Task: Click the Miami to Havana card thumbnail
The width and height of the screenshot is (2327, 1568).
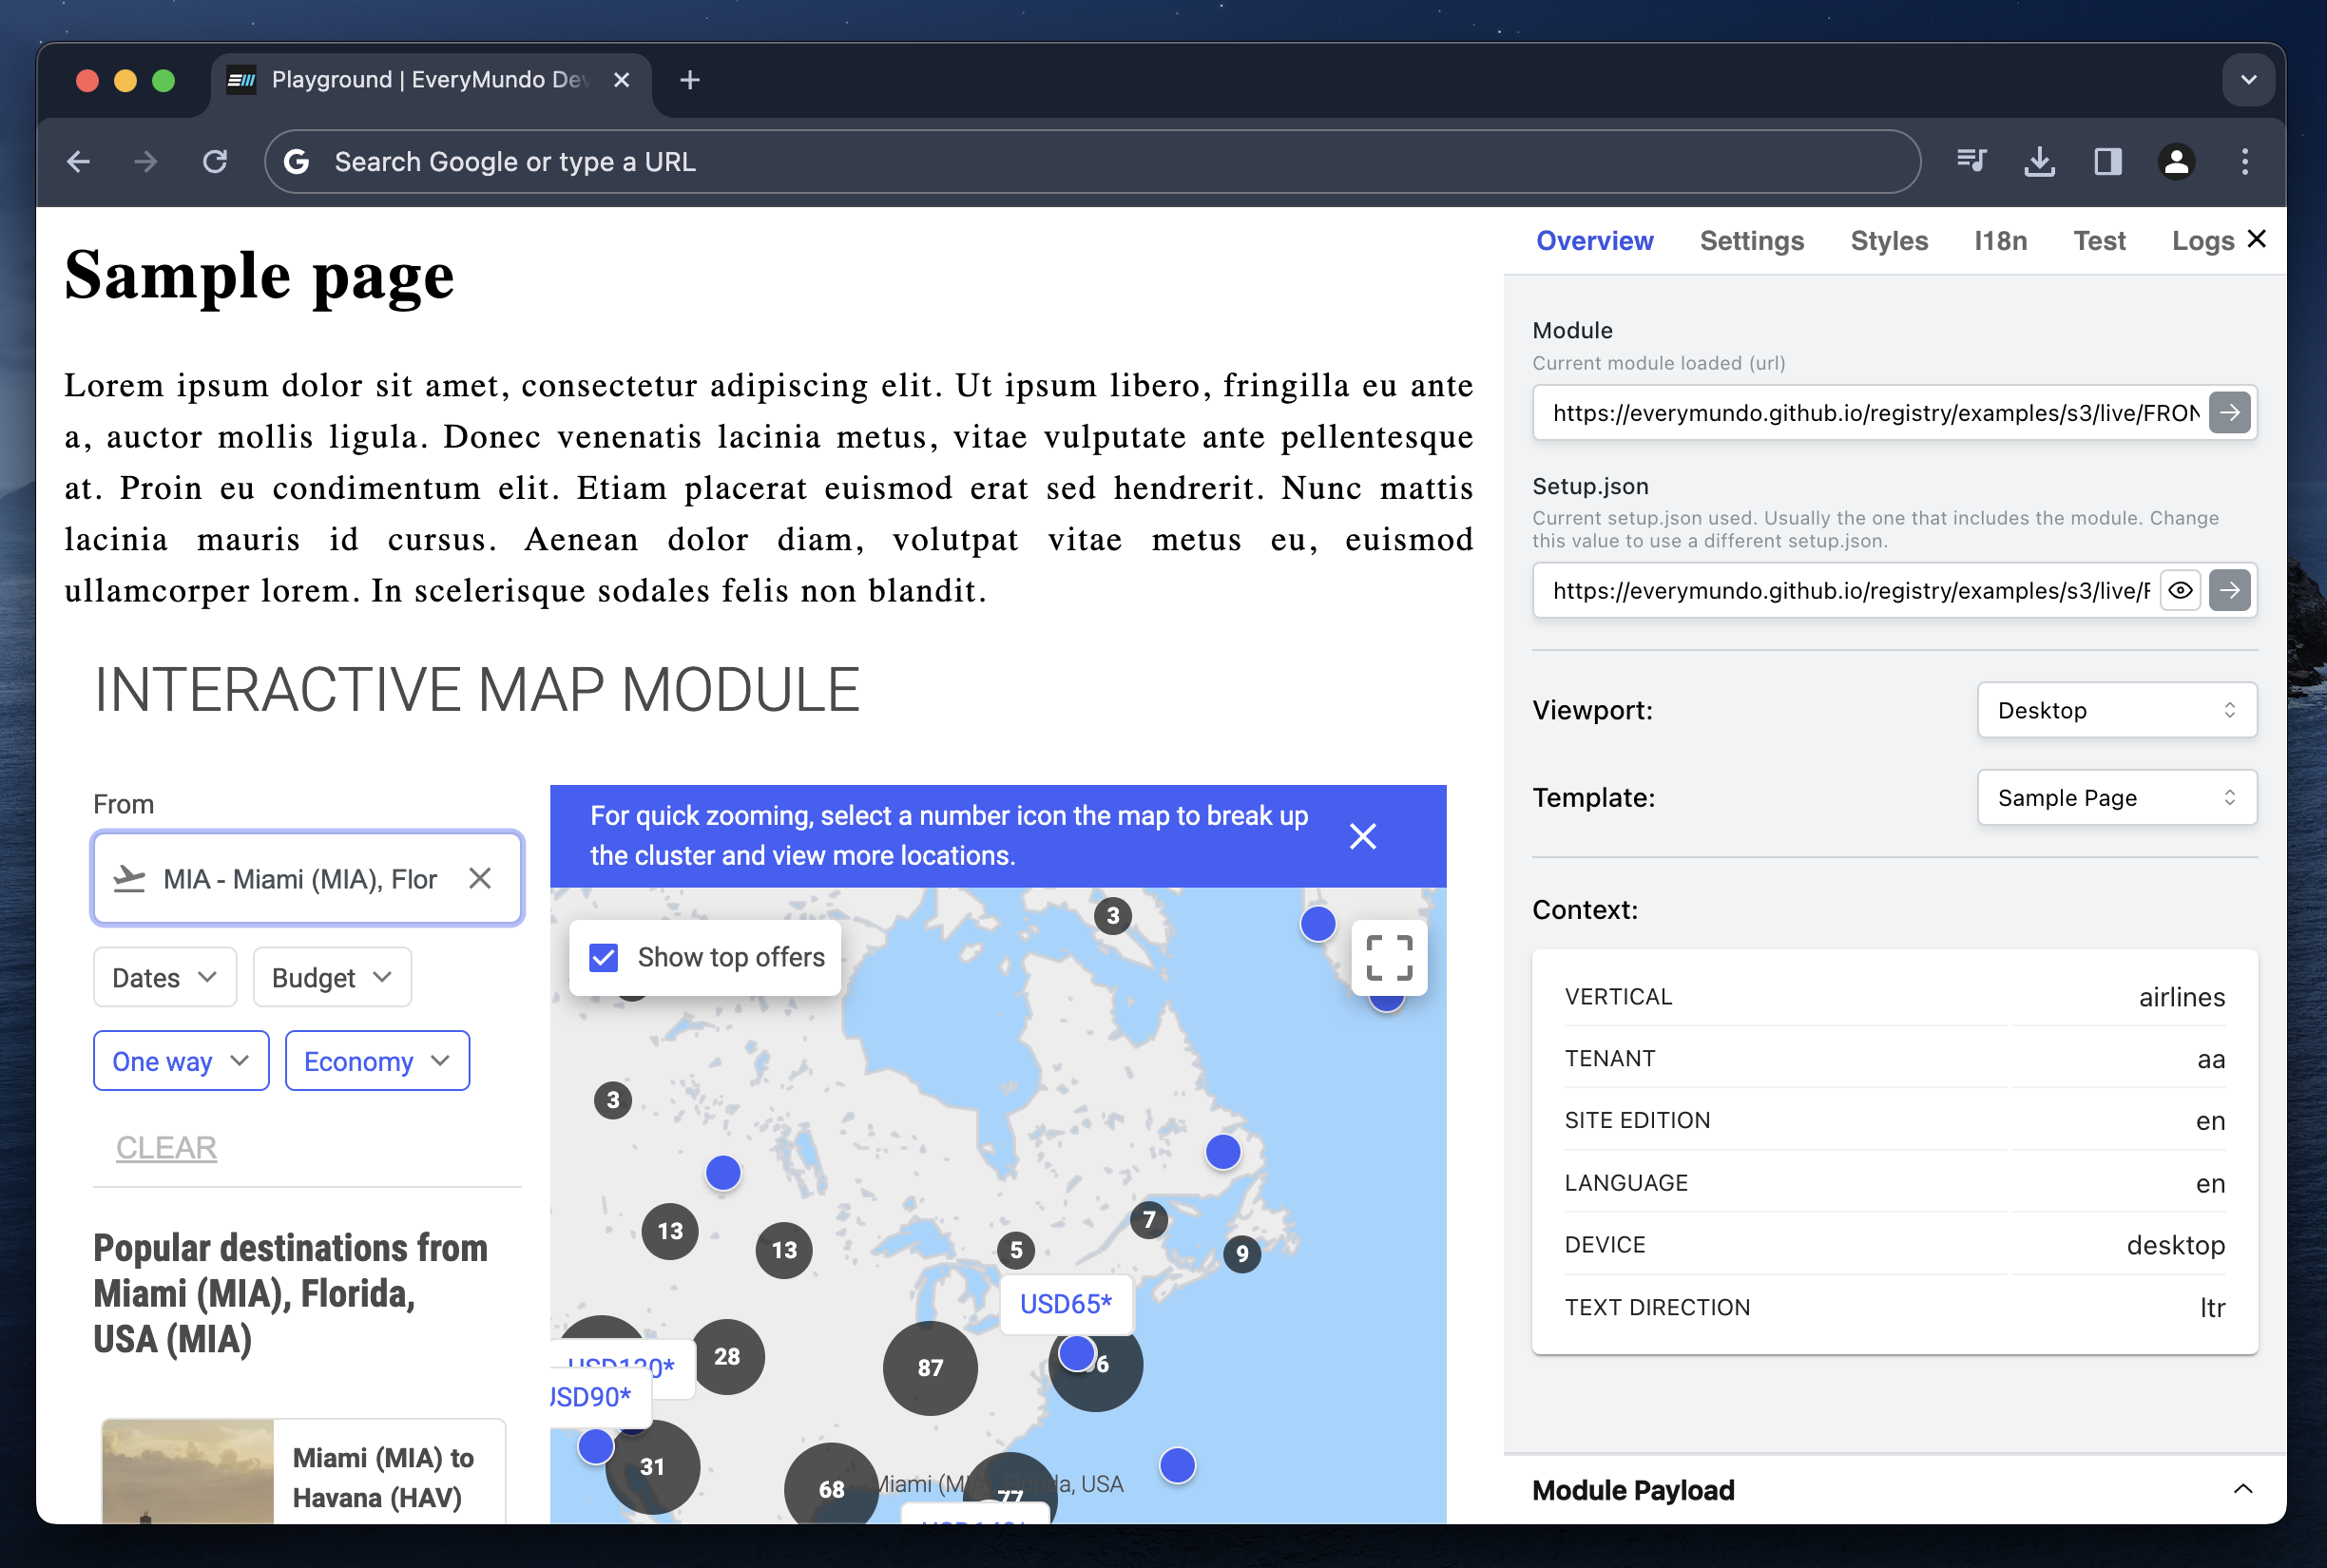Action: (188, 1471)
